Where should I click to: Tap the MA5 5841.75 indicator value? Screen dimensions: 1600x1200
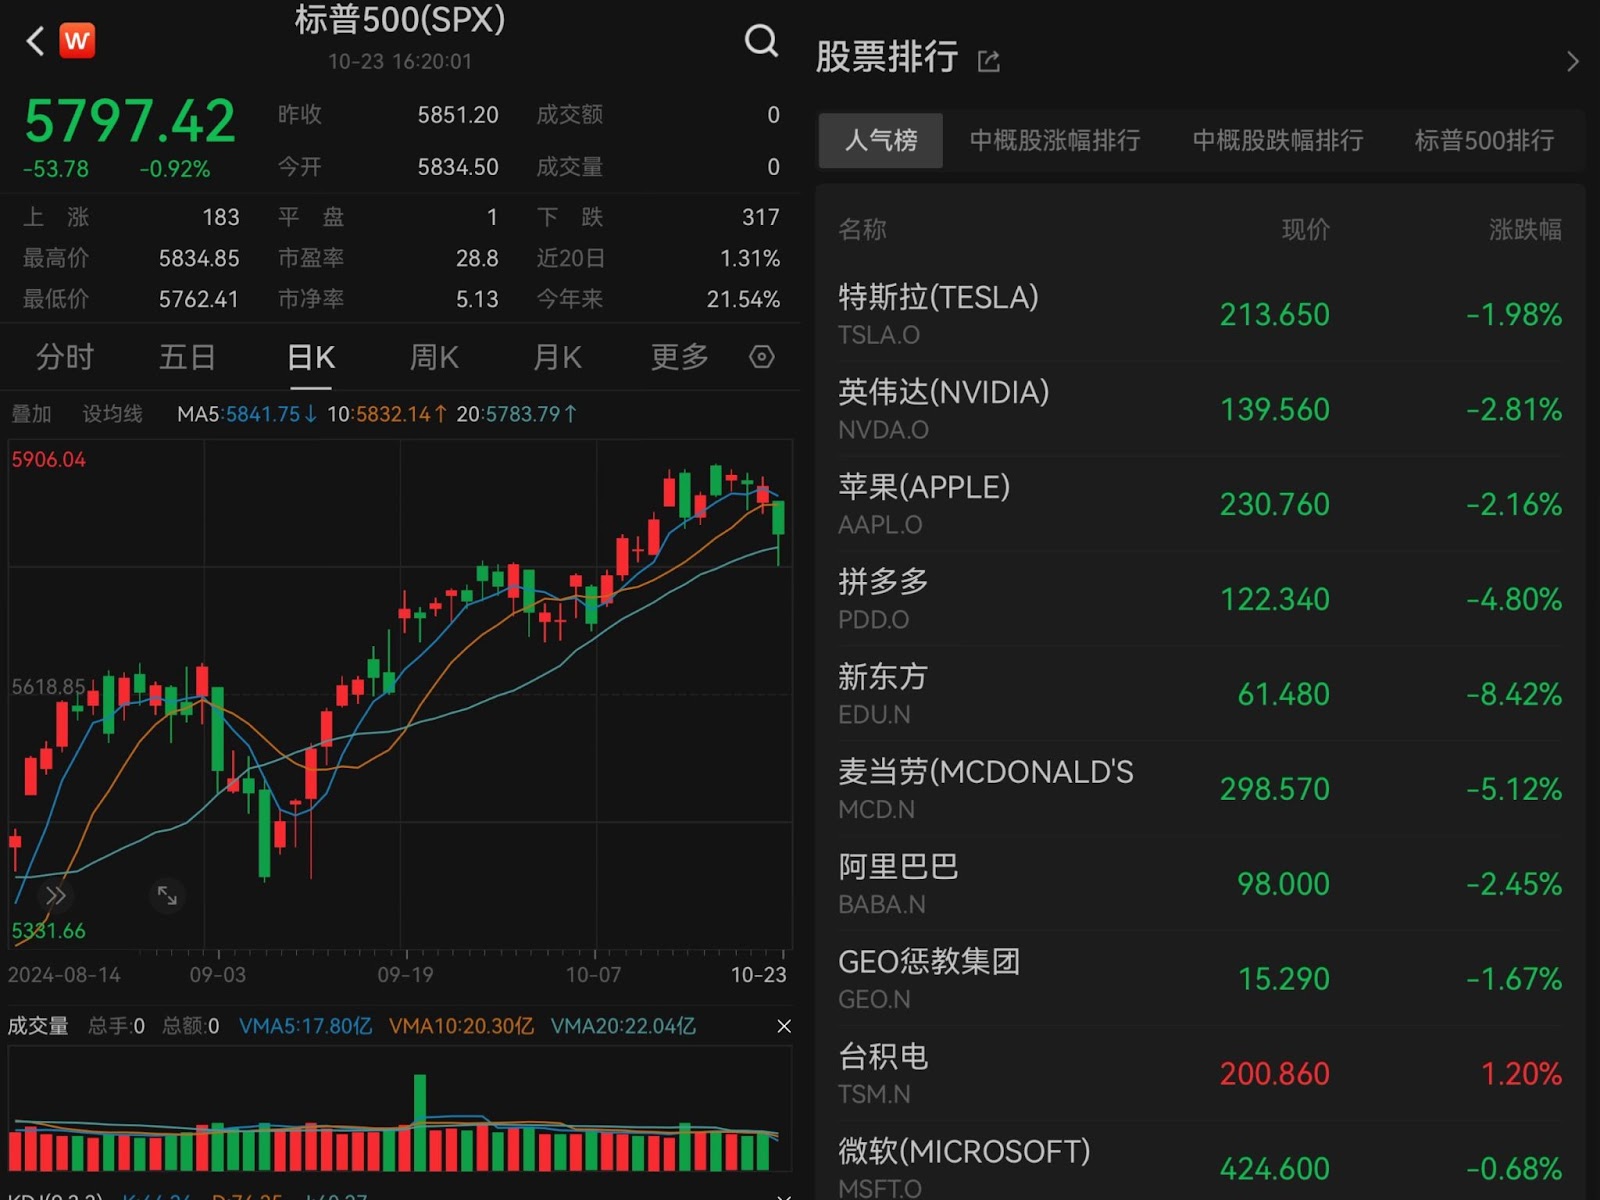tap(247, 414)
